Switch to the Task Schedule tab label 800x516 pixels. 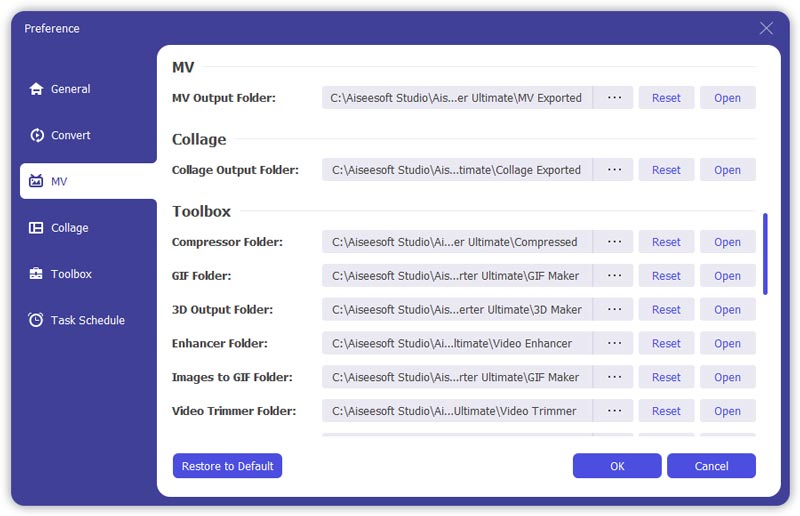point(88,320)
